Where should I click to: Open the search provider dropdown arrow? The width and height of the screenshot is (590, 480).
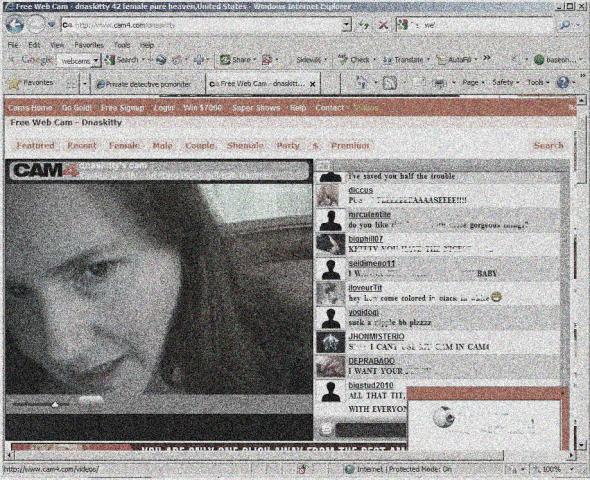coord(578,26)
